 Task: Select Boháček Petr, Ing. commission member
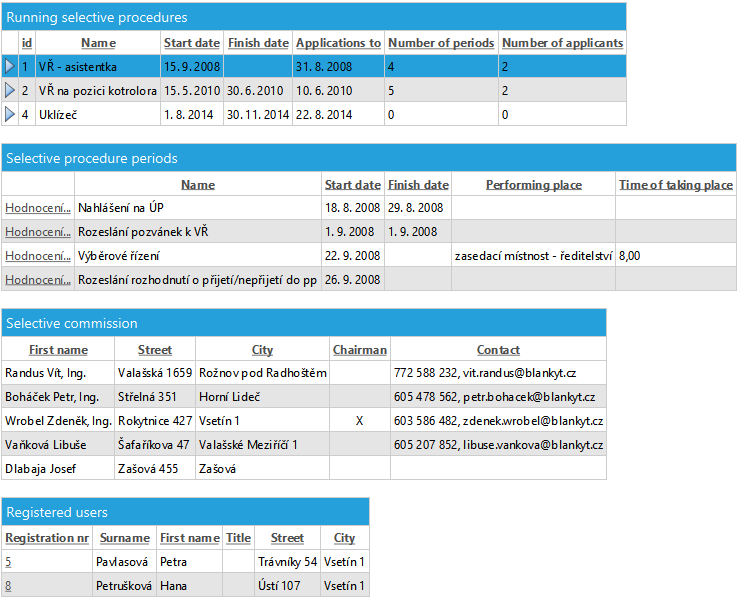tap(58, 397)
